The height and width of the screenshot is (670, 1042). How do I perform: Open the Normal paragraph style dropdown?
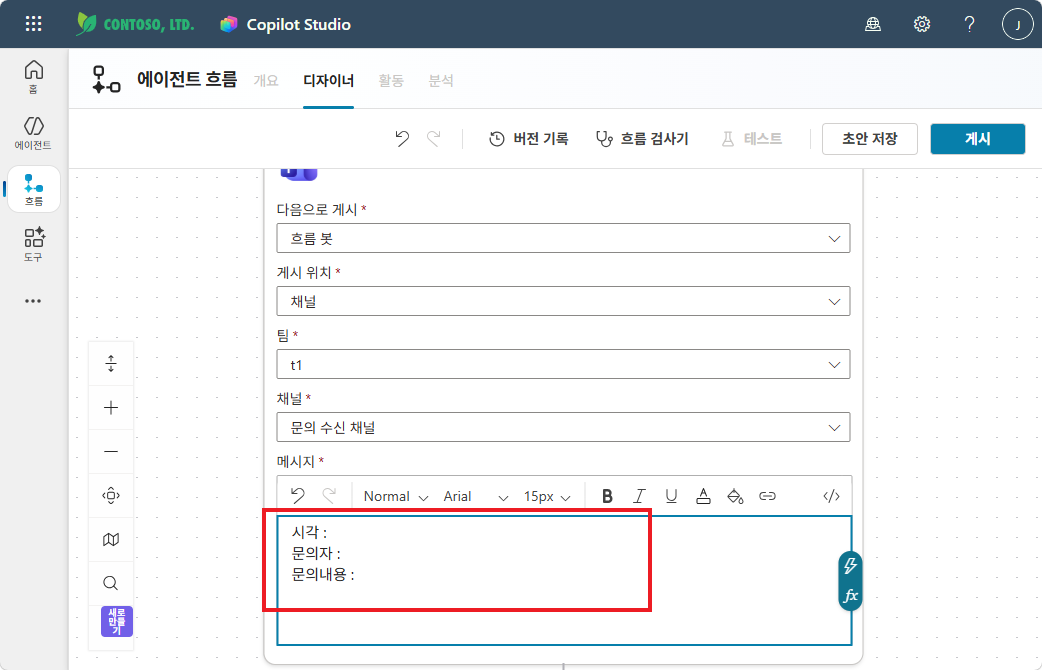(x=395, y=497)
